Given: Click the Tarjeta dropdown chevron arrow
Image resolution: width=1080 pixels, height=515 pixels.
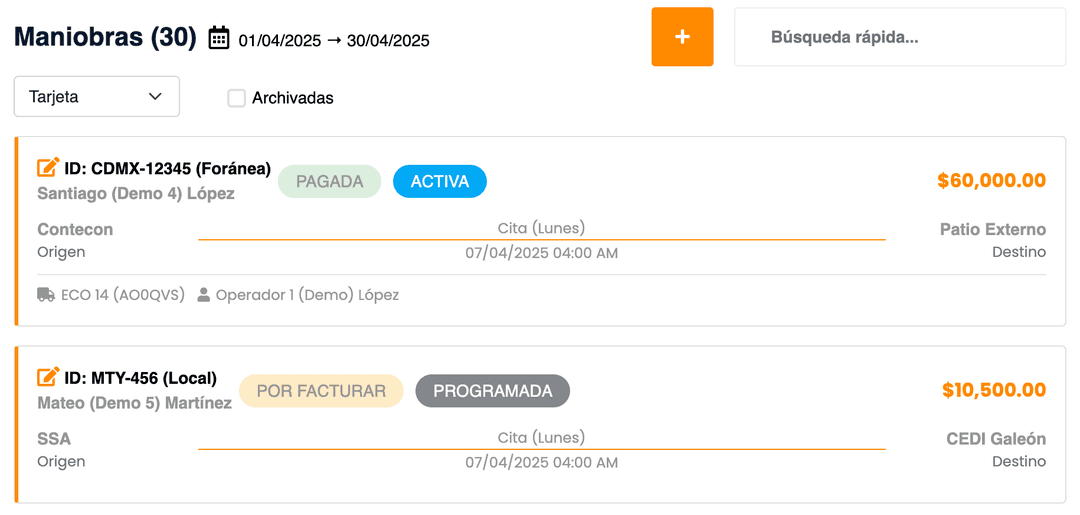Looking at the screenshot, I should (155, 97).
